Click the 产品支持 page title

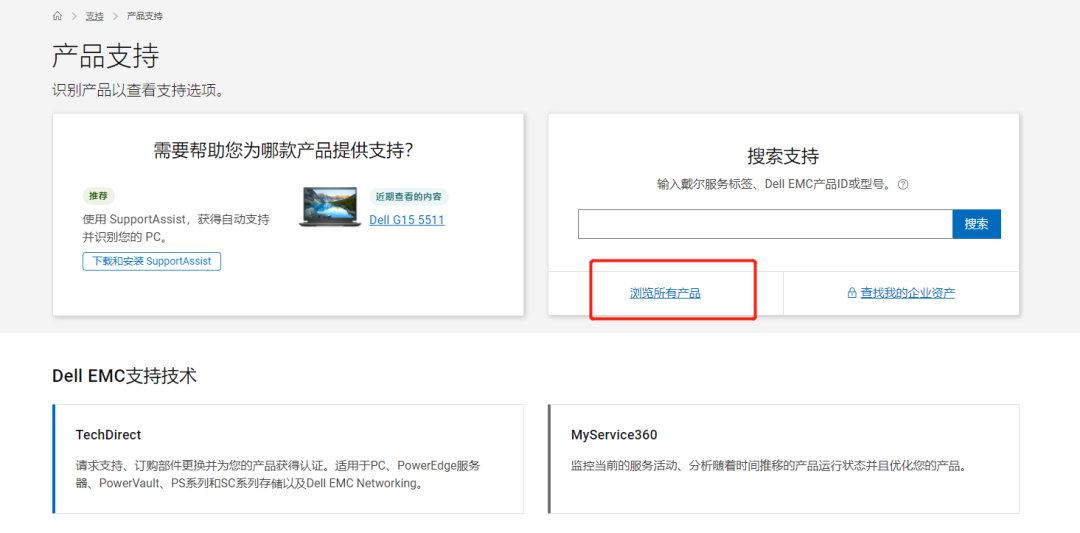coord(106,56)
